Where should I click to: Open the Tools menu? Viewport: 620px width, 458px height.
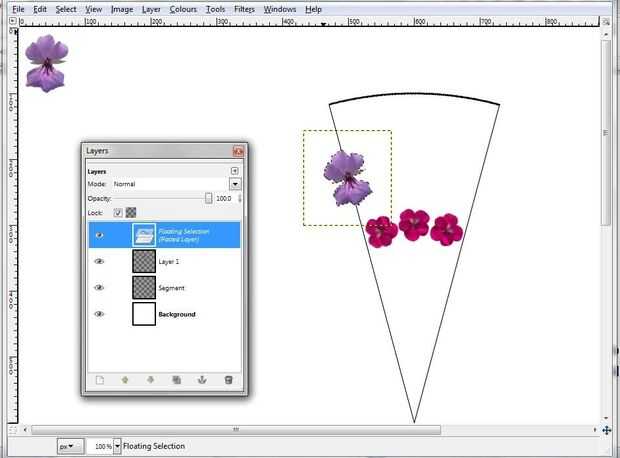point(215,9)
